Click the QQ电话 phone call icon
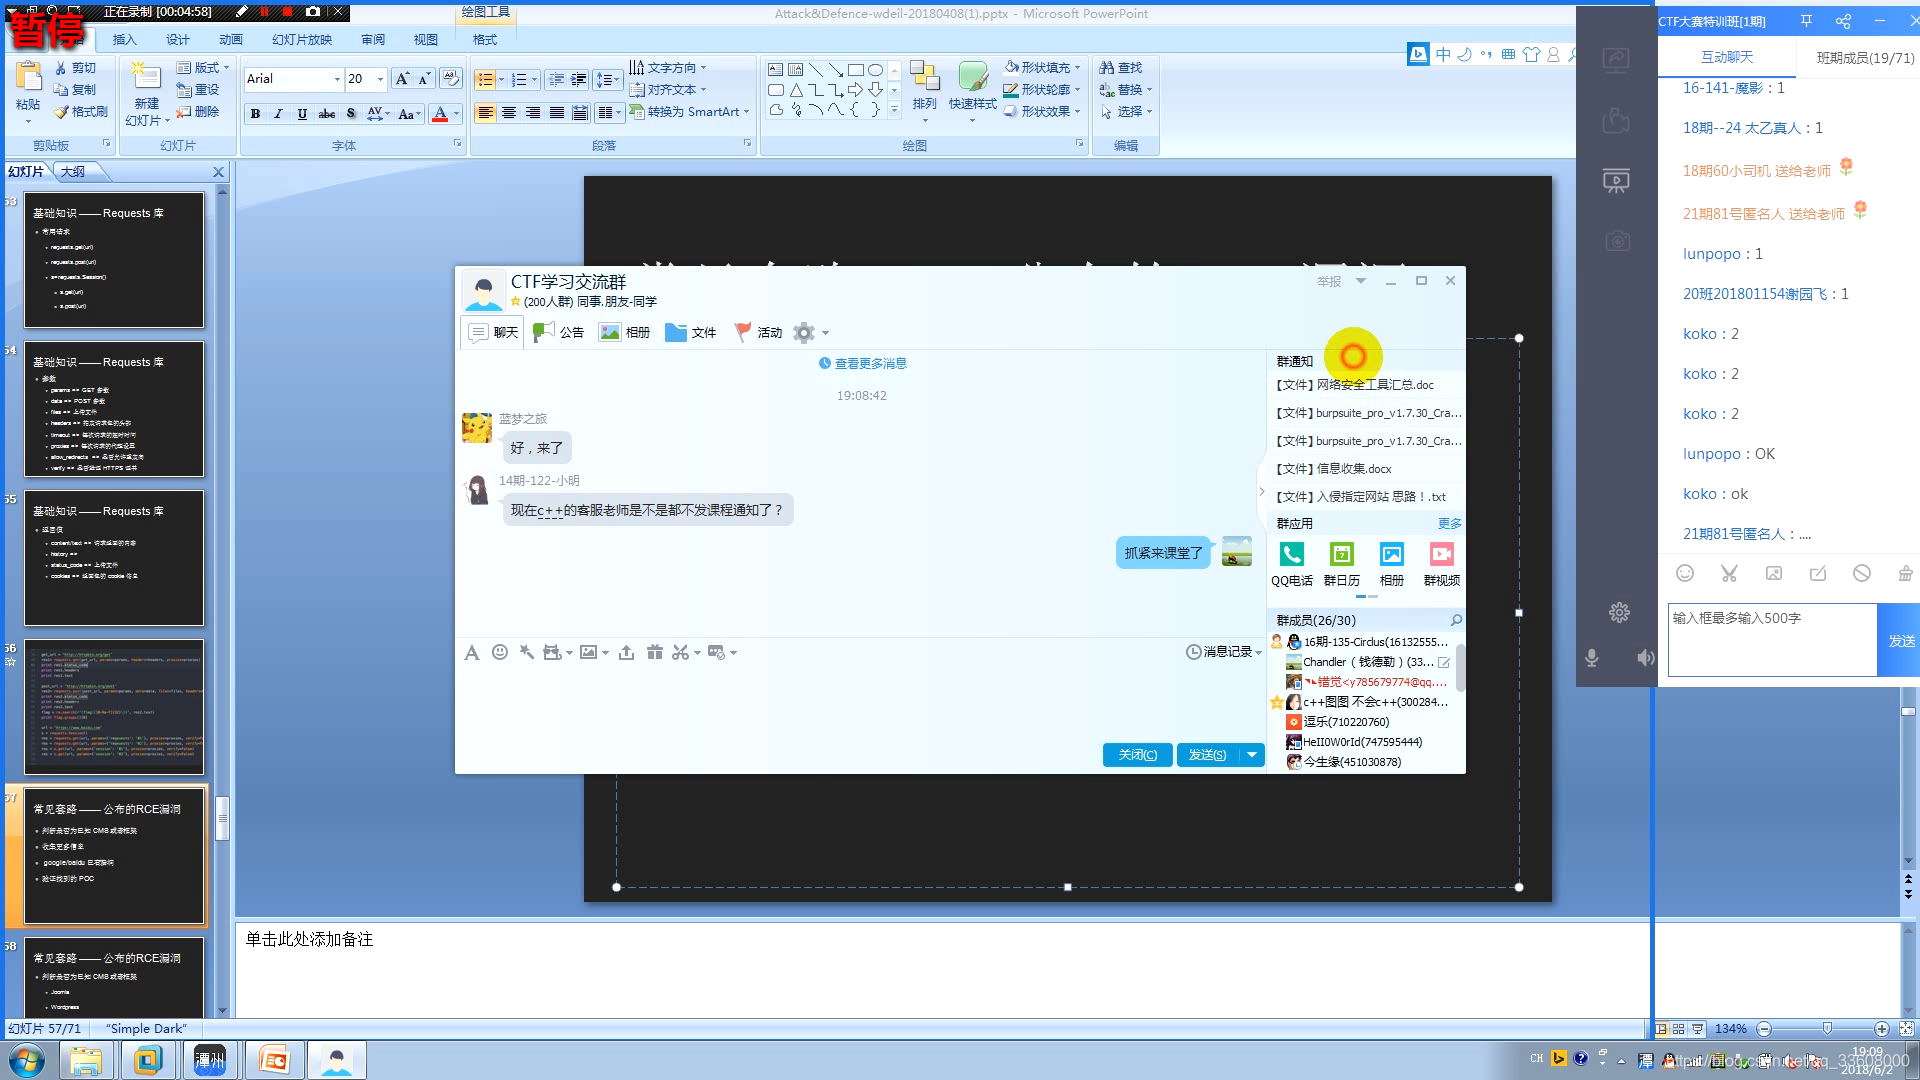This screenshot has width=1920, height=1080. (x=1291, y=554)
